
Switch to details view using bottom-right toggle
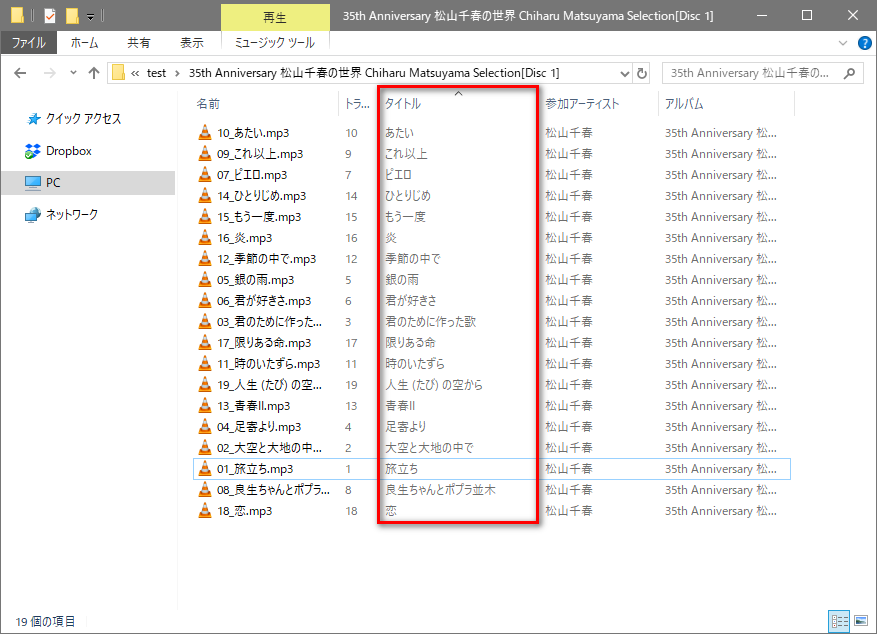(840, 621)
